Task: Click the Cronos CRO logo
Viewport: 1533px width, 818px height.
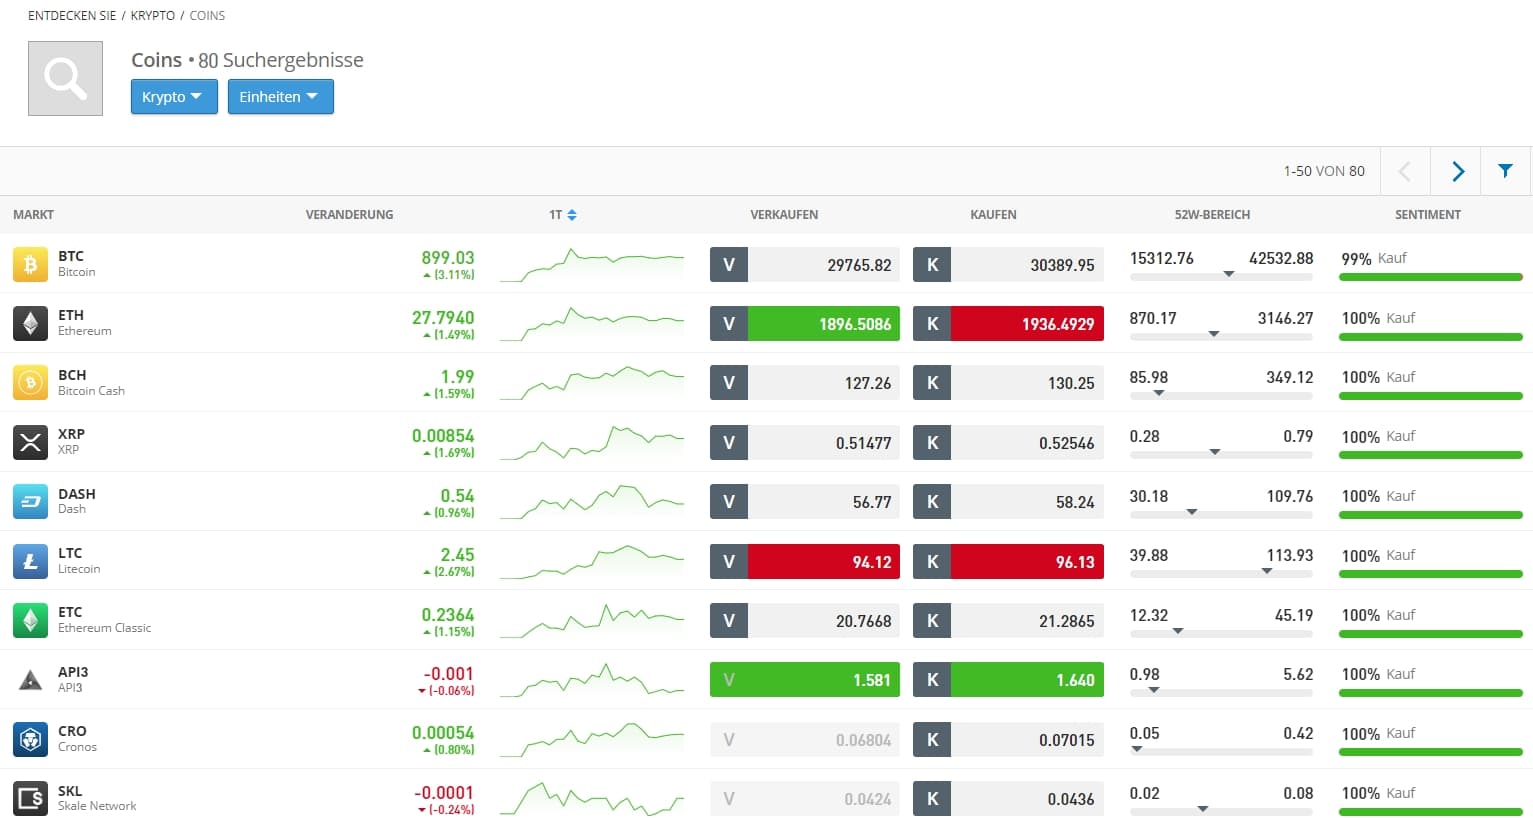Action: pyautogui.click(x=30, y=739)
